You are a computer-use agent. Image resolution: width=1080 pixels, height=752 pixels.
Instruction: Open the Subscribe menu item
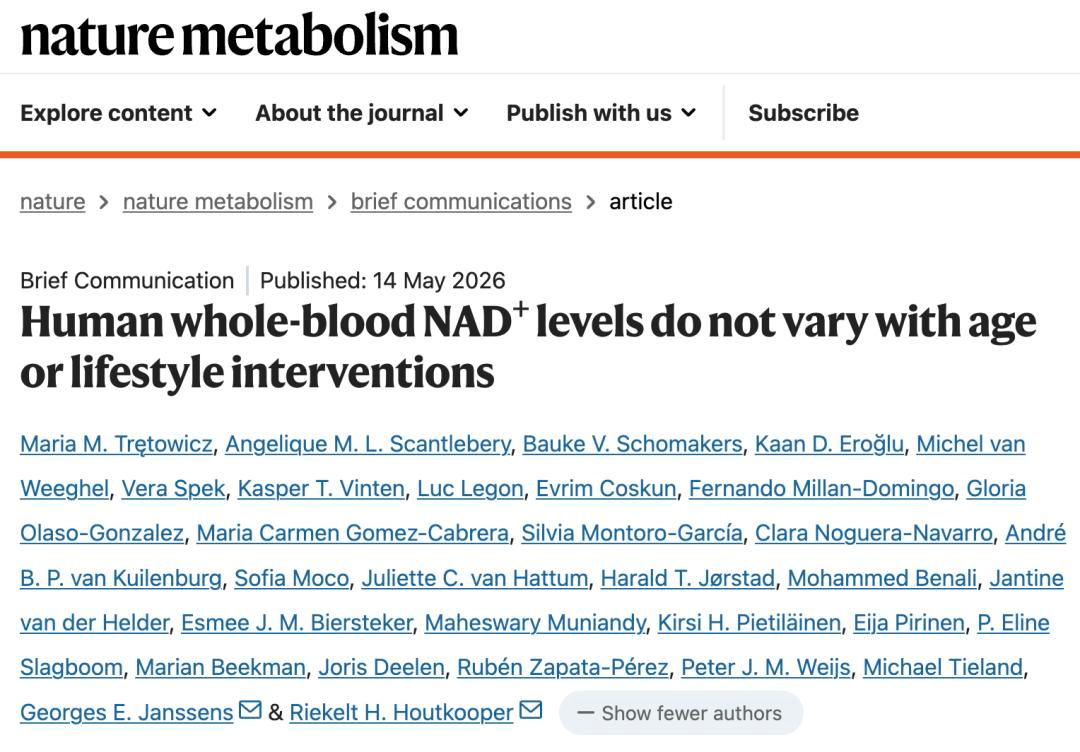tap(803, 113)
